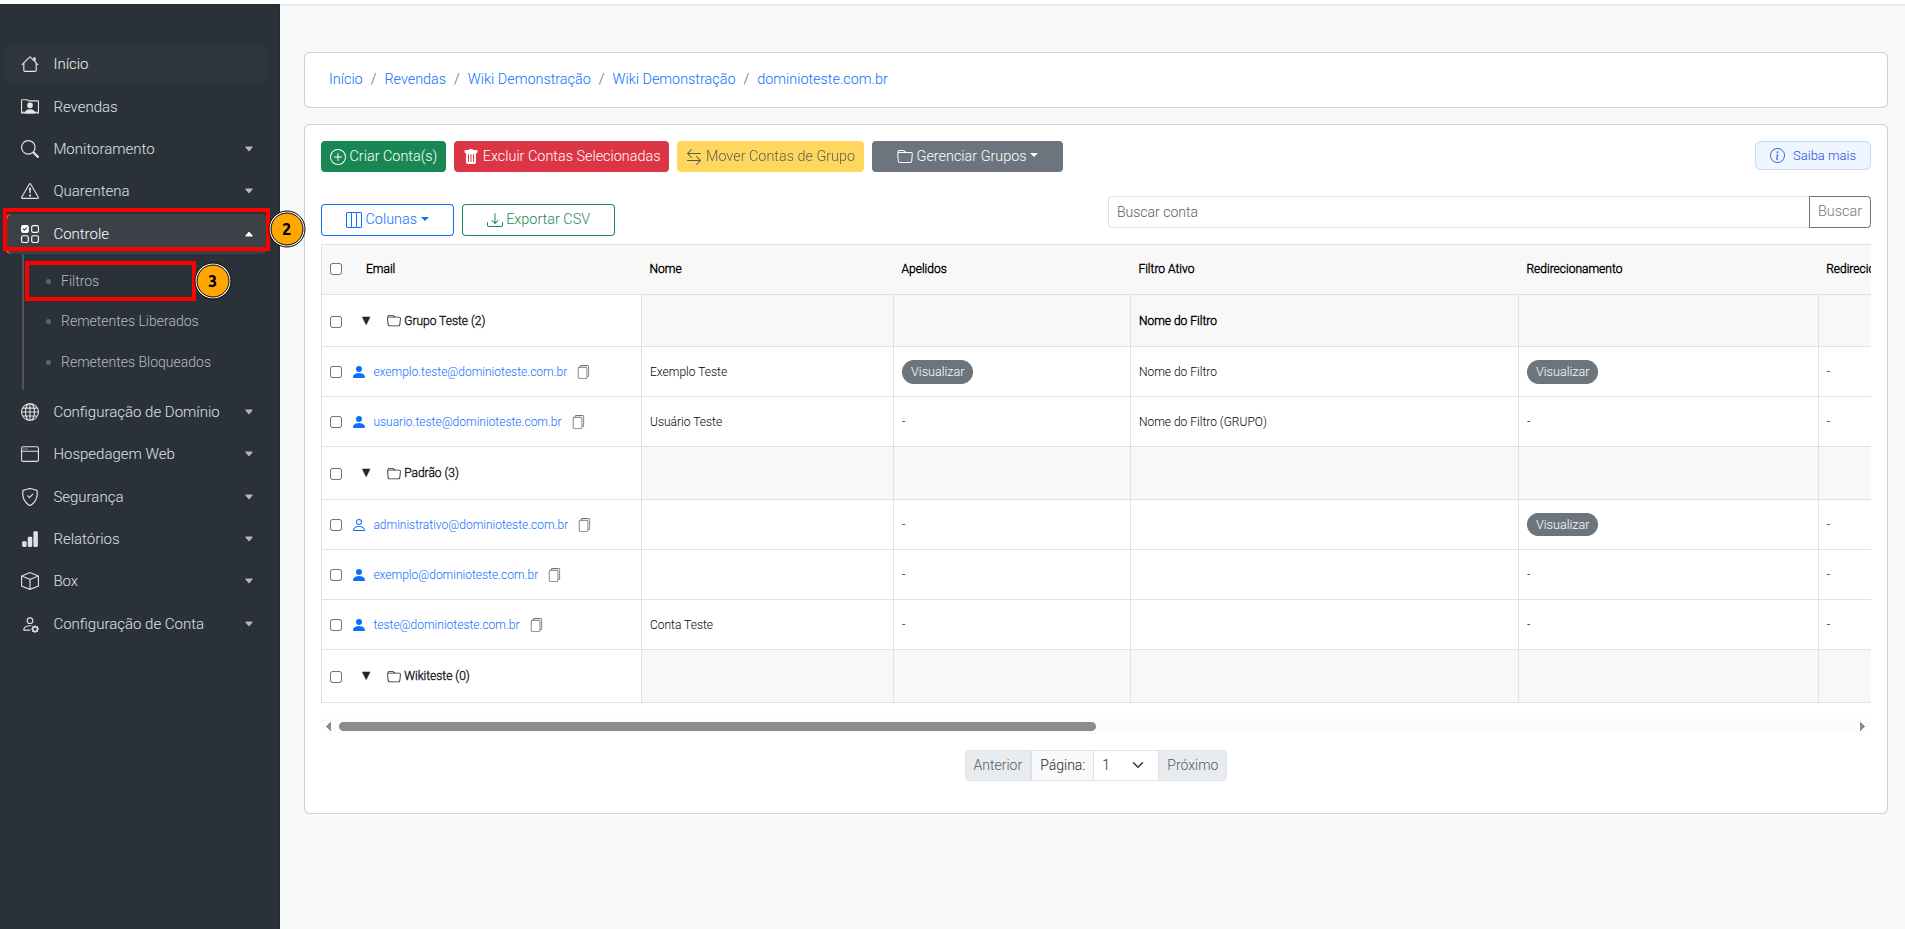Click the Relatórios bar chart icon

30,539
